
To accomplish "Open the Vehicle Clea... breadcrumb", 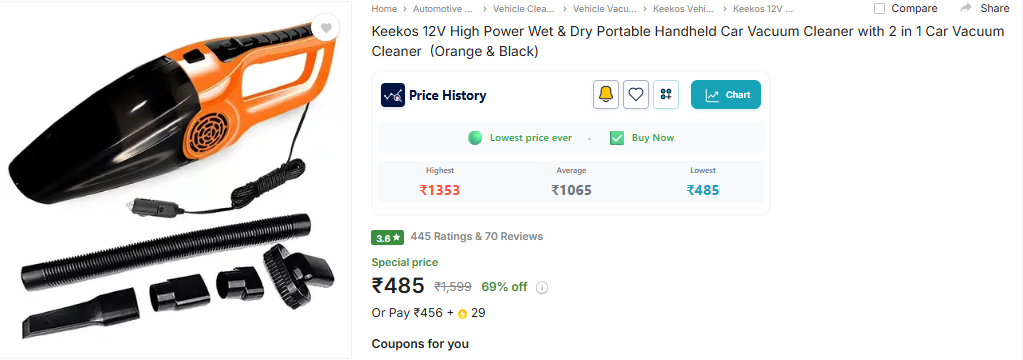I will (x=523, y=8).
